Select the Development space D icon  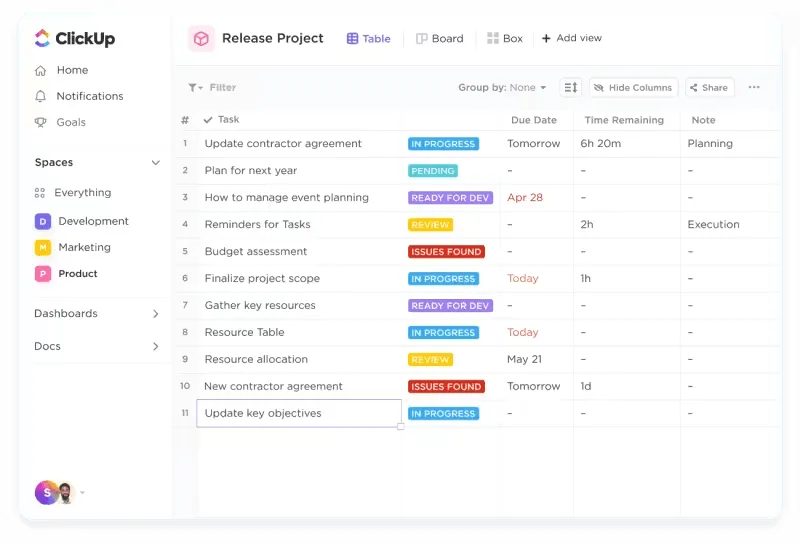tap(43, 221)
